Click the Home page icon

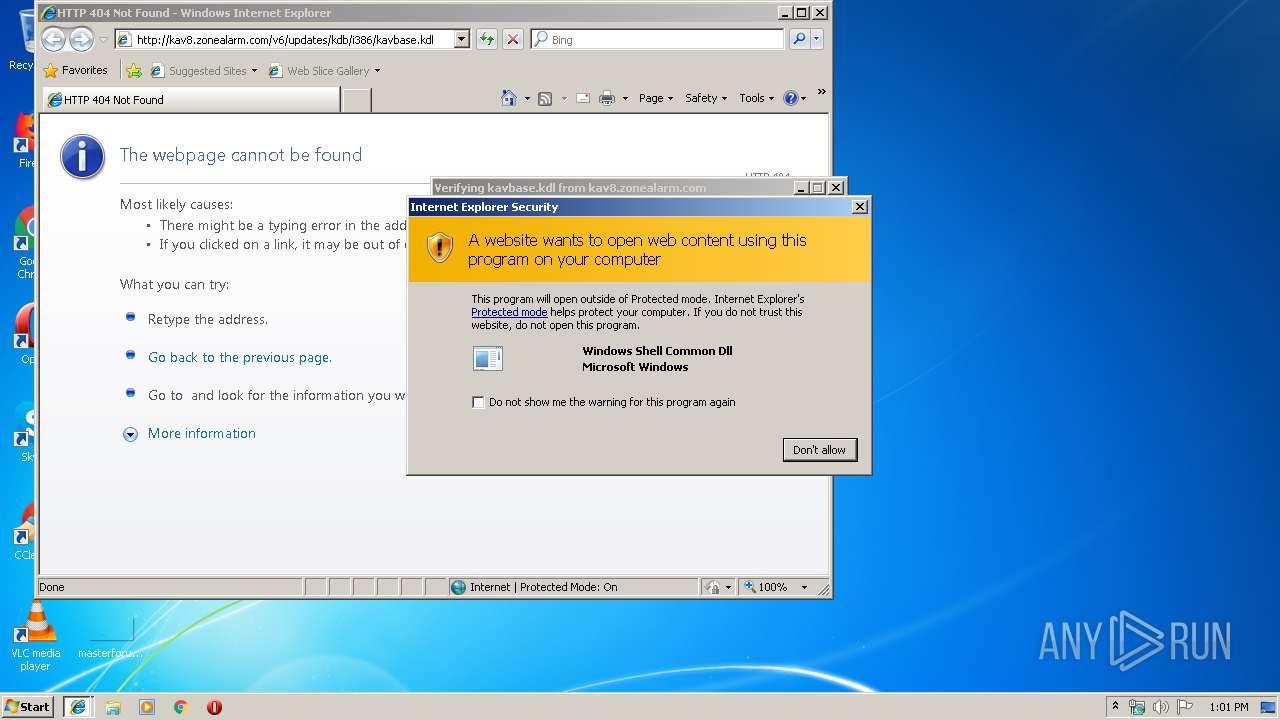pos(509,98)
